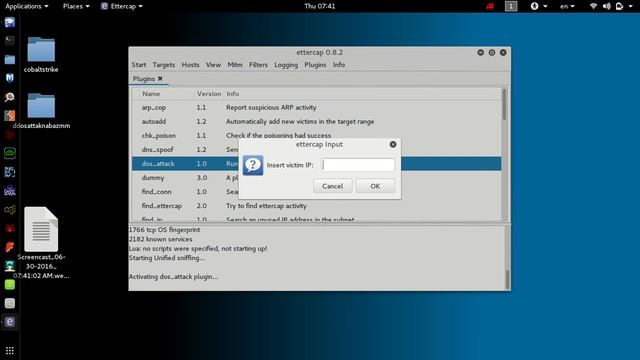This screenshot has height=360, width=640.
Task: Launch the orange Burp Suite dock icon
Action: 10,116
